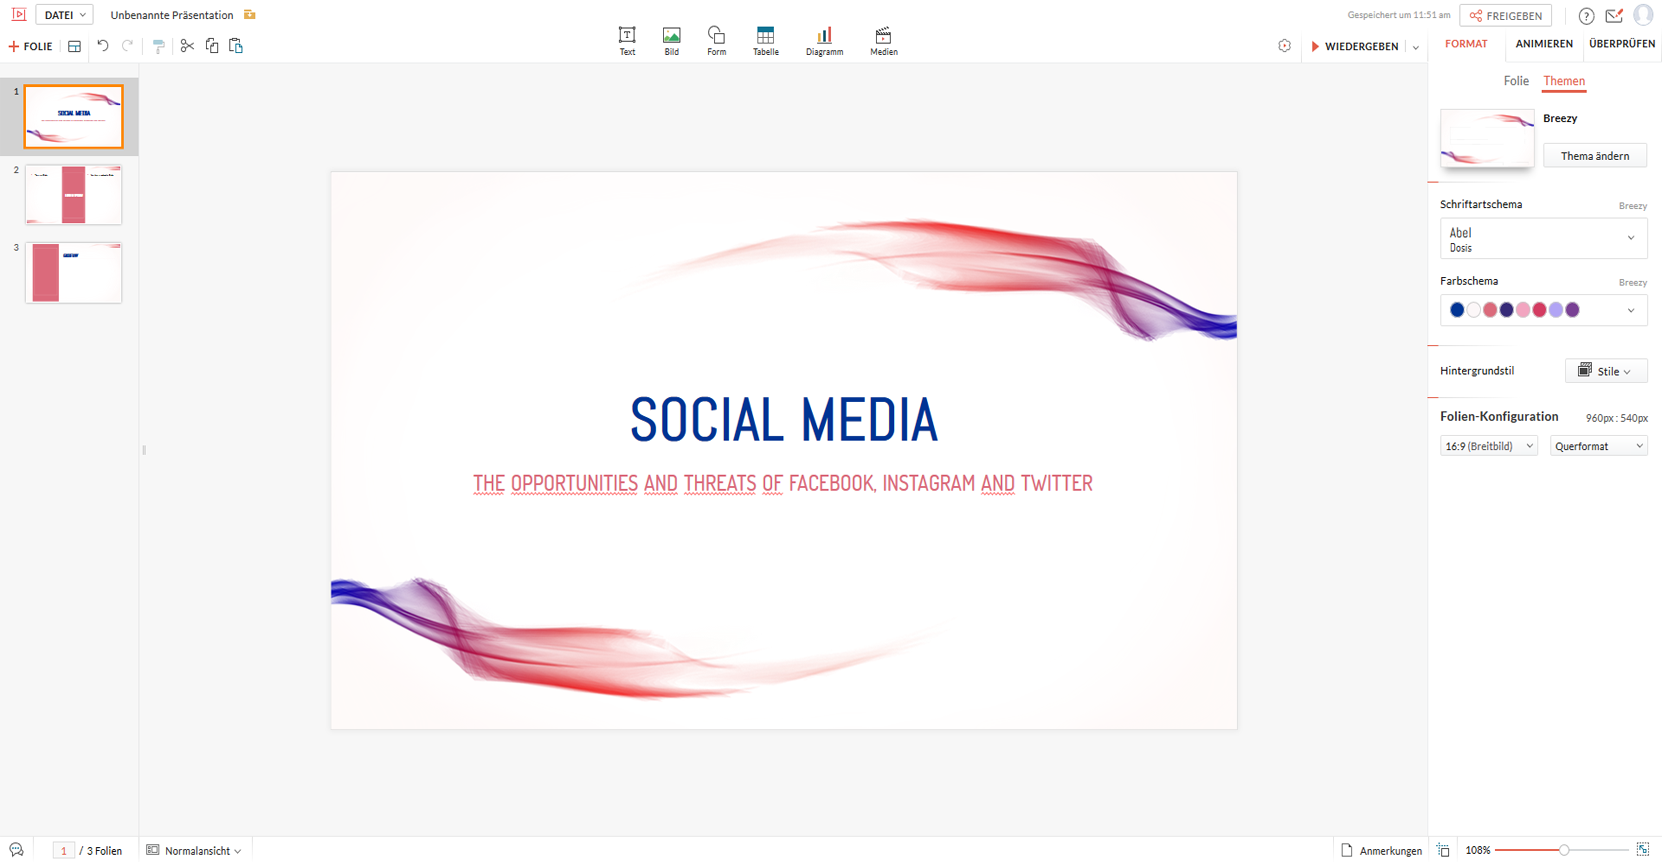Open the user profile avatar
Viewport: 1662px width, 862px height.
pos(1643,15)
